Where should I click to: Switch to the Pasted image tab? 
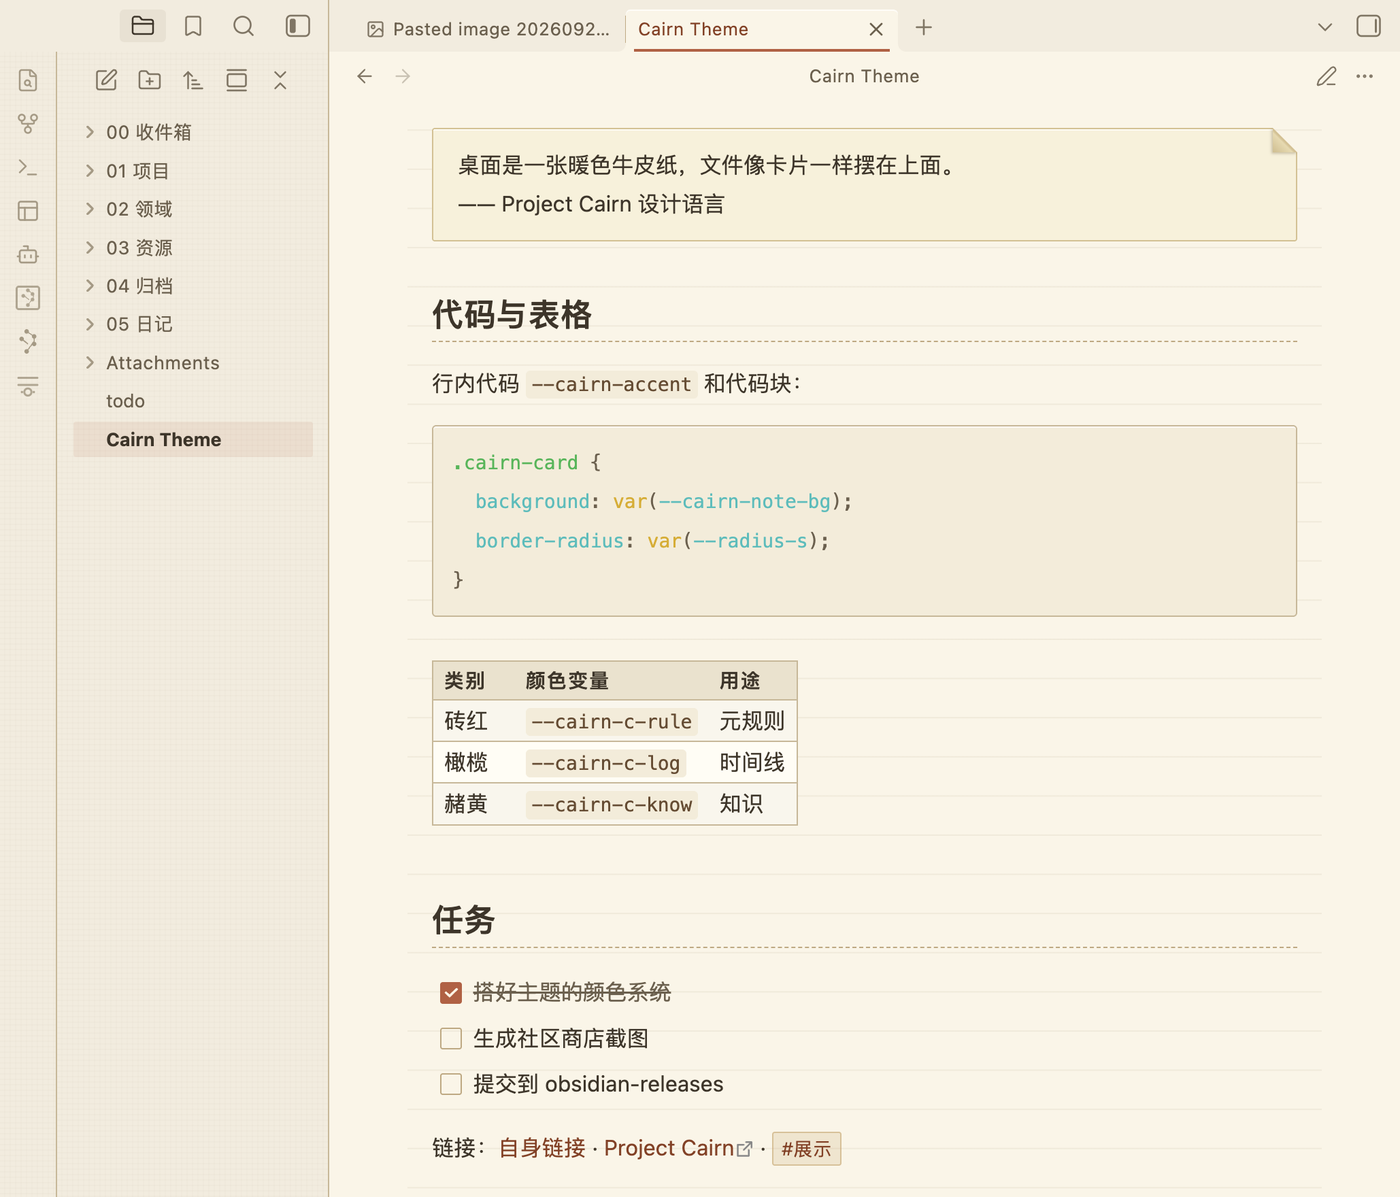[x=488, y=29]
